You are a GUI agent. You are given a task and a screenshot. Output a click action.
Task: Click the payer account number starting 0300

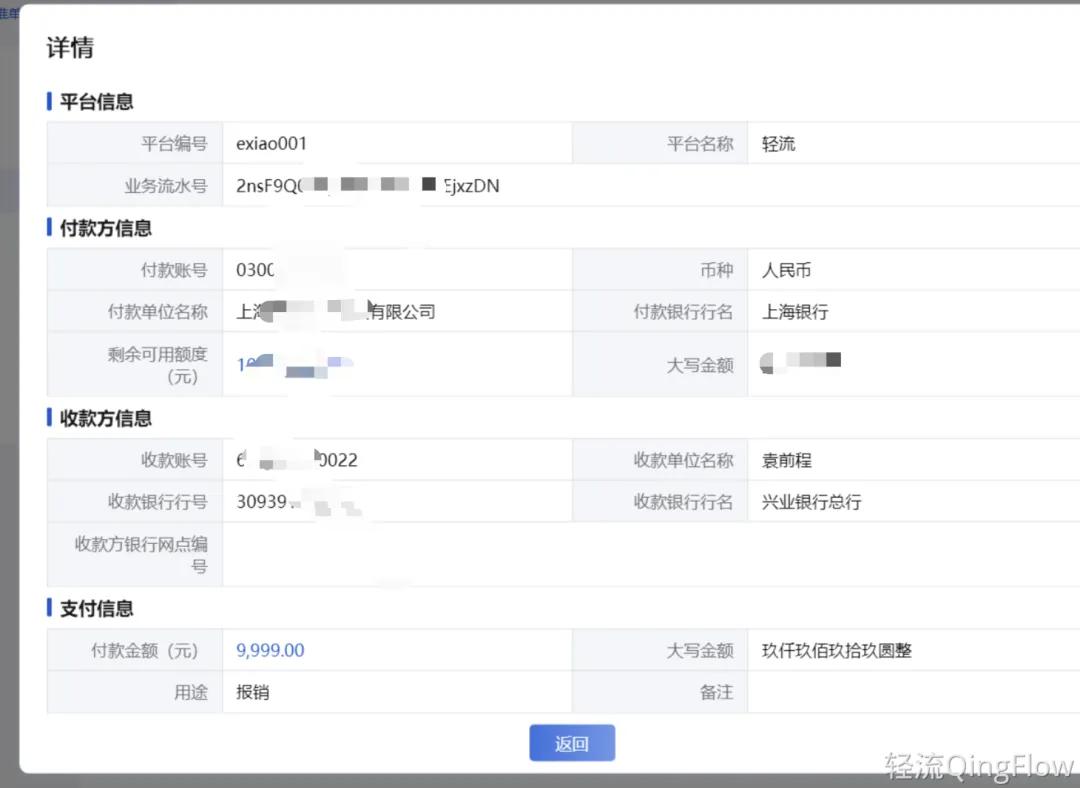point(256,270)
